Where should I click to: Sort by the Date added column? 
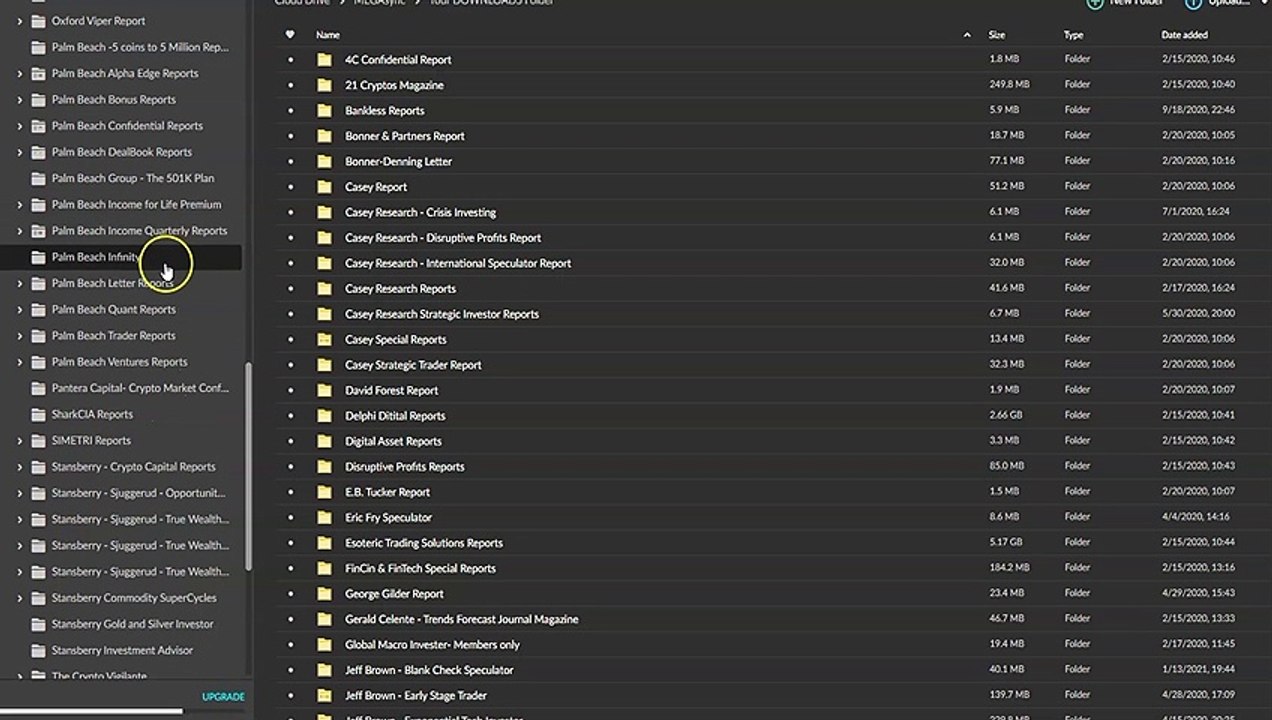[x=1184, y=35]
